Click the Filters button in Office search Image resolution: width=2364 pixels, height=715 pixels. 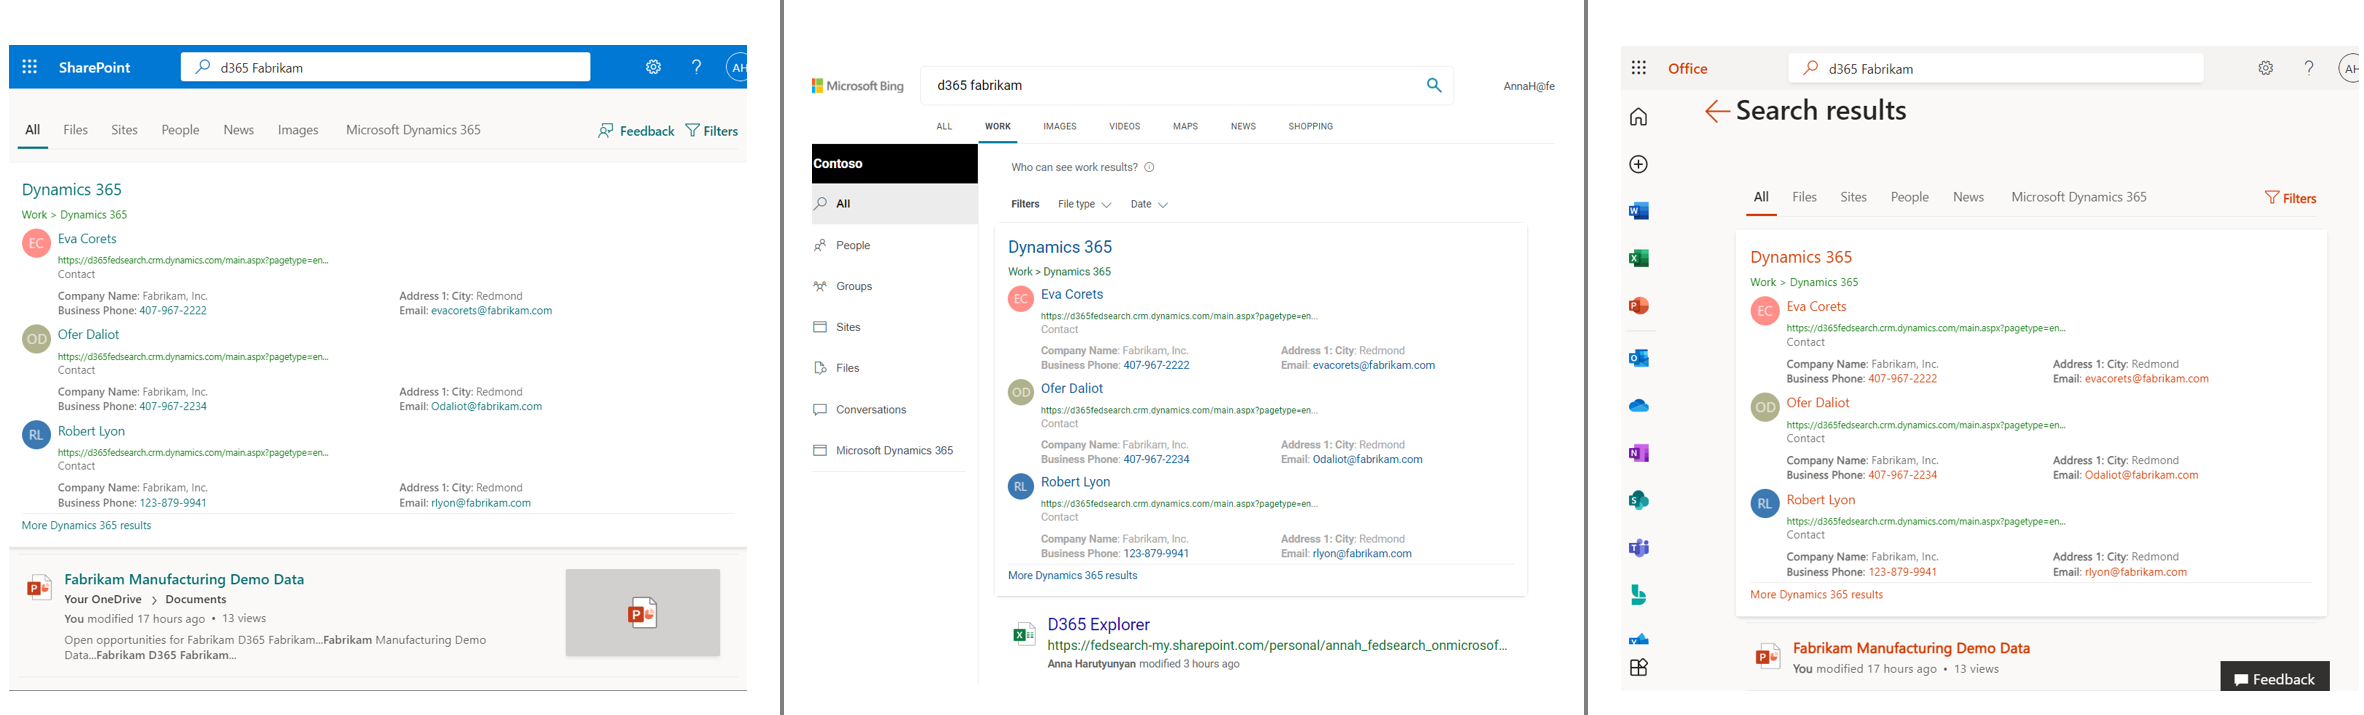tap(2290, 198)
